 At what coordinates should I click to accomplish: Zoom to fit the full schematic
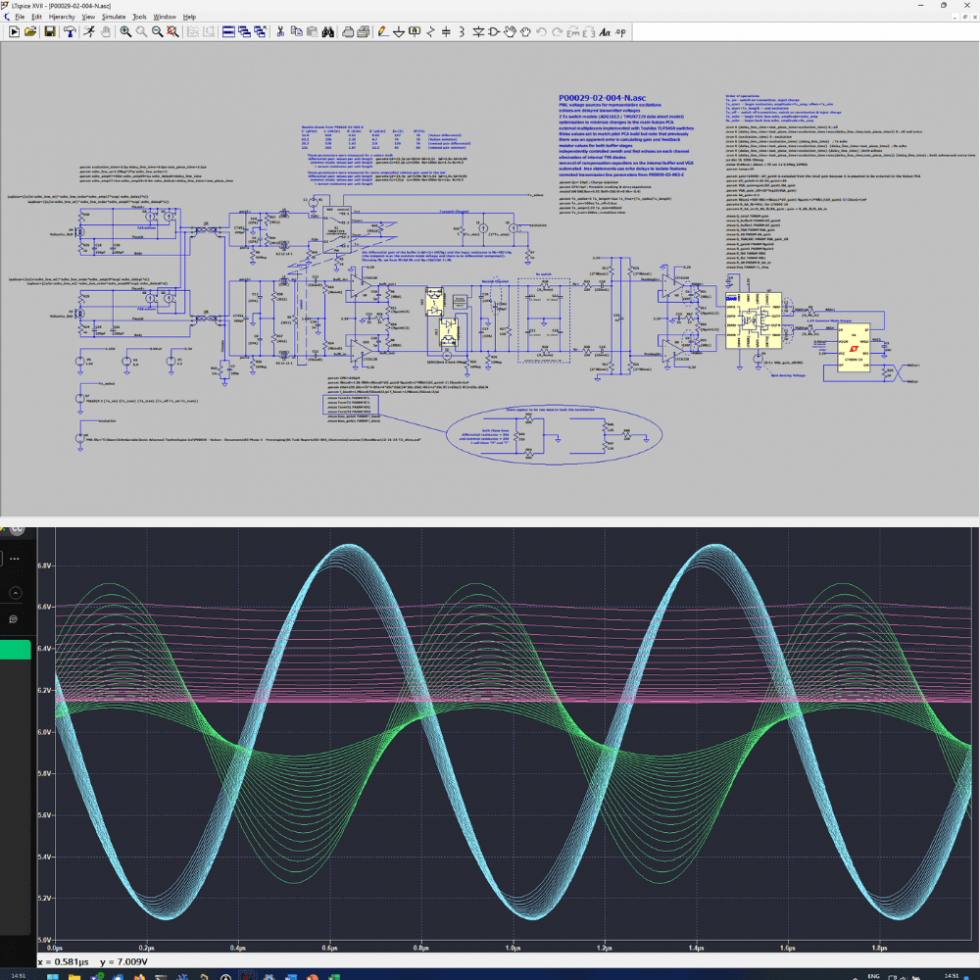click(171, 33)
